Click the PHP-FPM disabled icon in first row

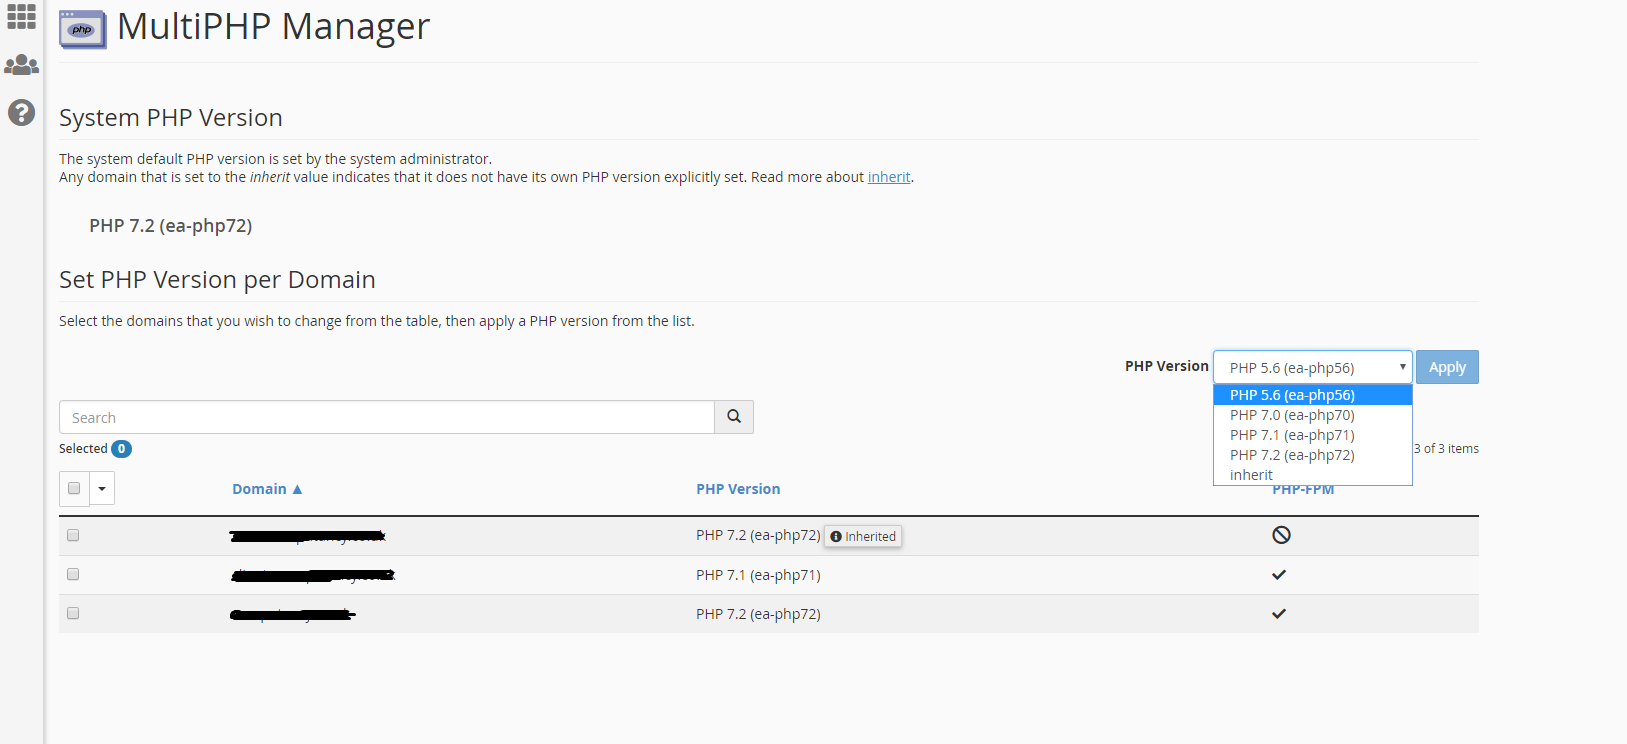pos(1281,535)
